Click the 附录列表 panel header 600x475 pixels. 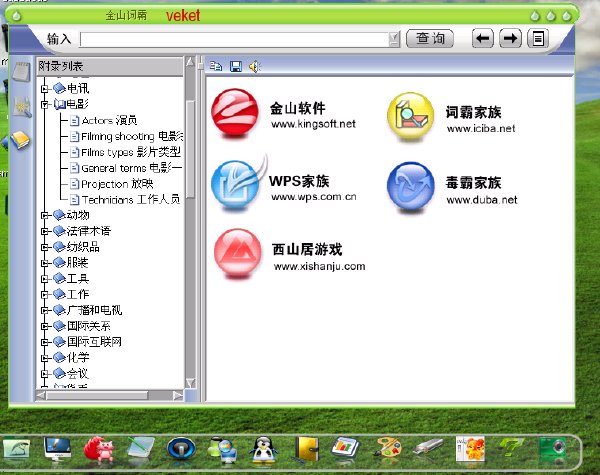pyautogui.click(x=110, y=66)
